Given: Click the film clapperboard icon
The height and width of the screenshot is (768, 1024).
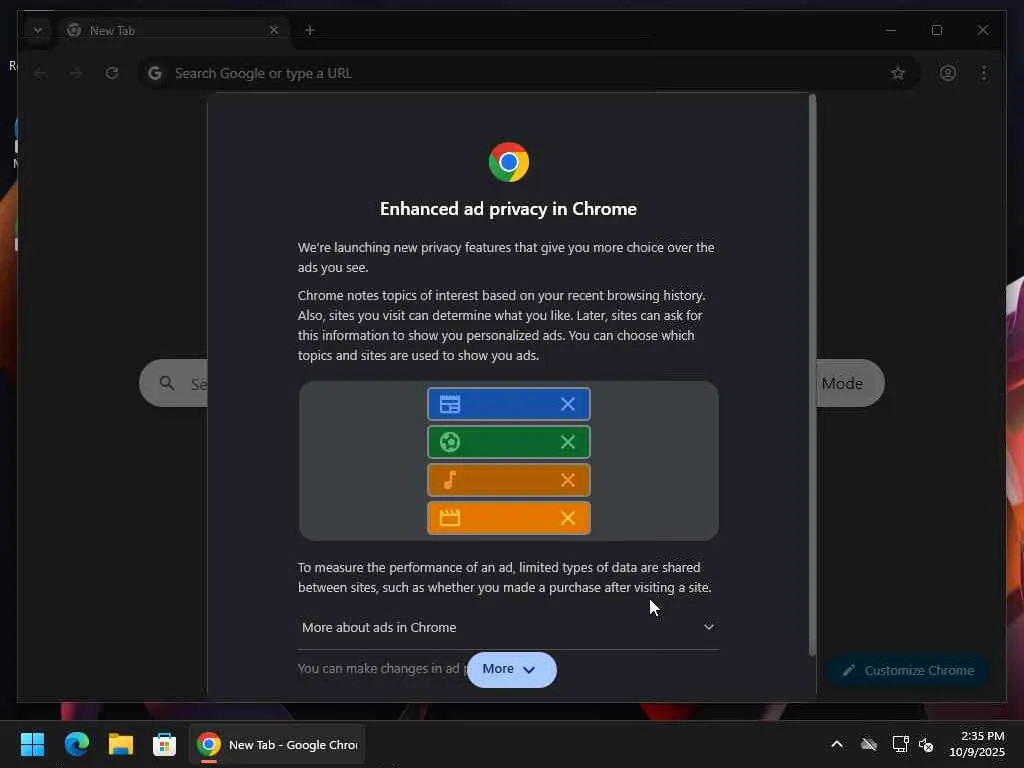Looking at the screenshot, I should 449,518.
